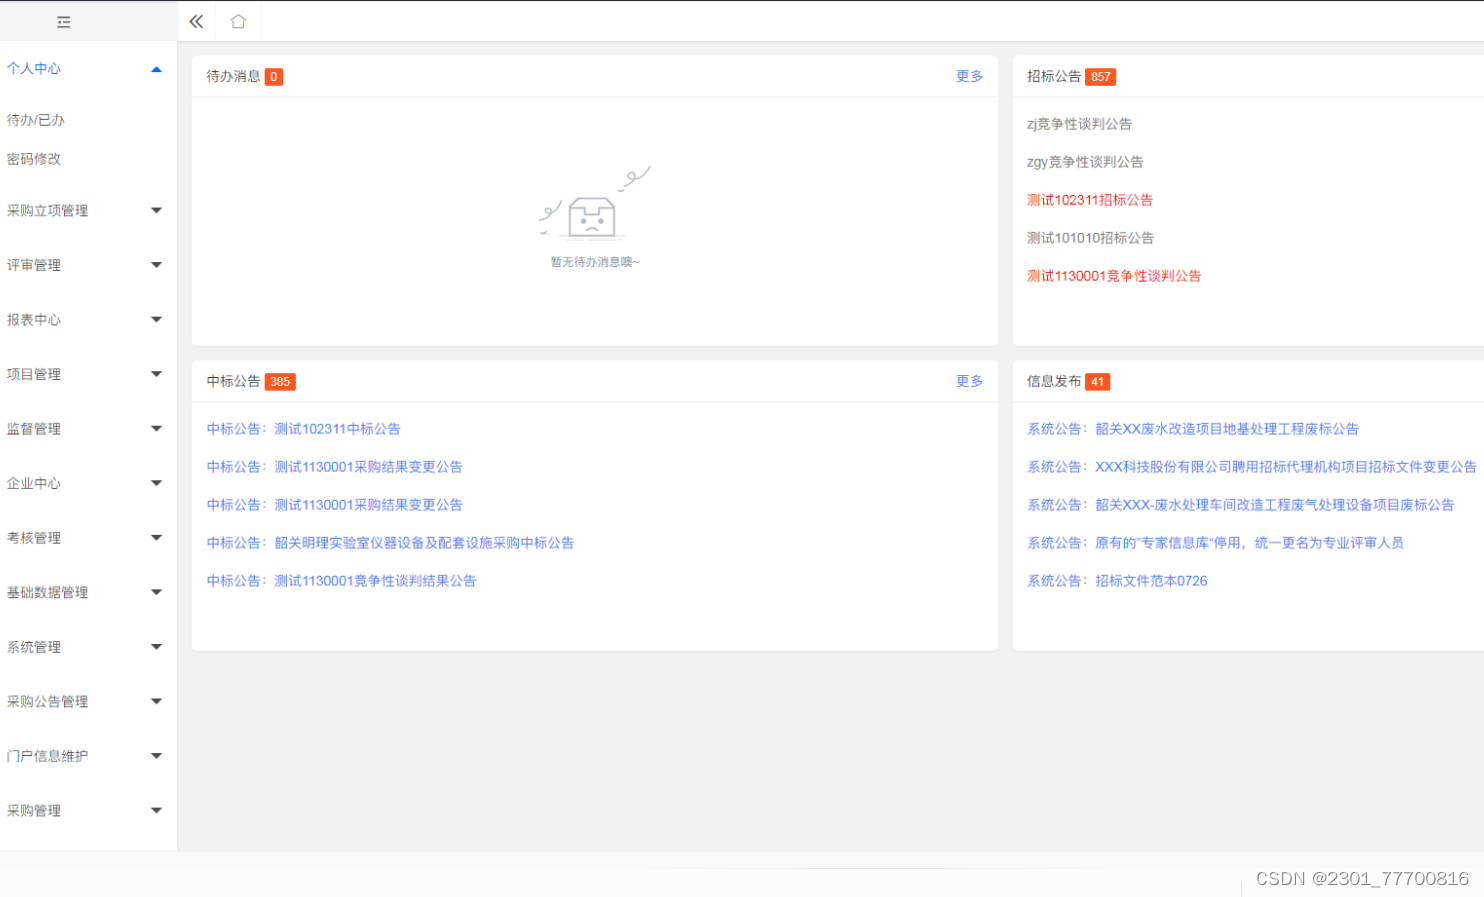Open 招标文件范本0726 system notice
This screenshot has width=1484, height=897.
pos(1117,581)
